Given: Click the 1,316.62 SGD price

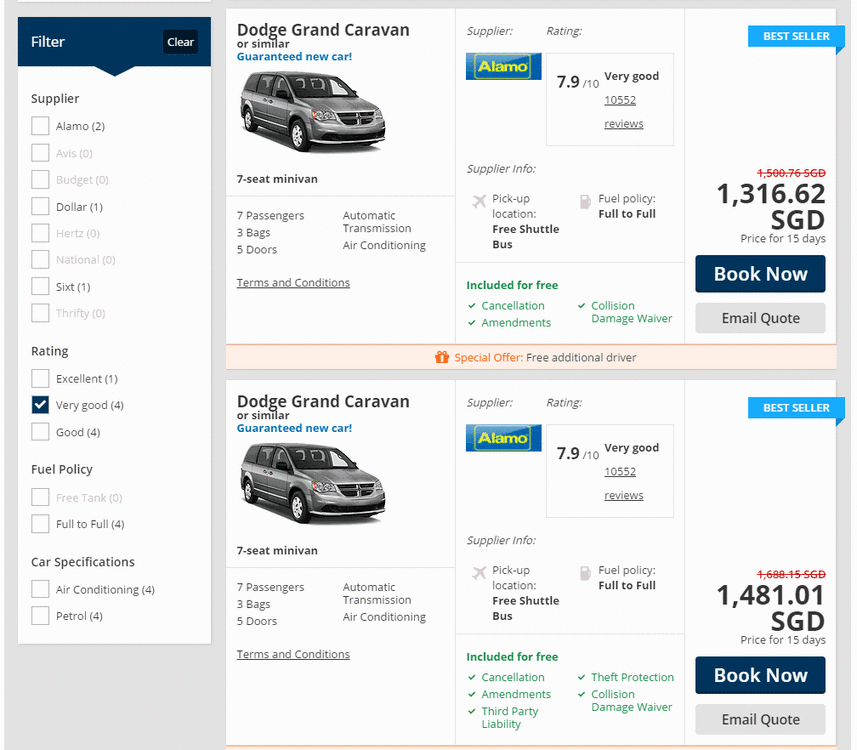Looking at the screenshot, I should point(771,207).
